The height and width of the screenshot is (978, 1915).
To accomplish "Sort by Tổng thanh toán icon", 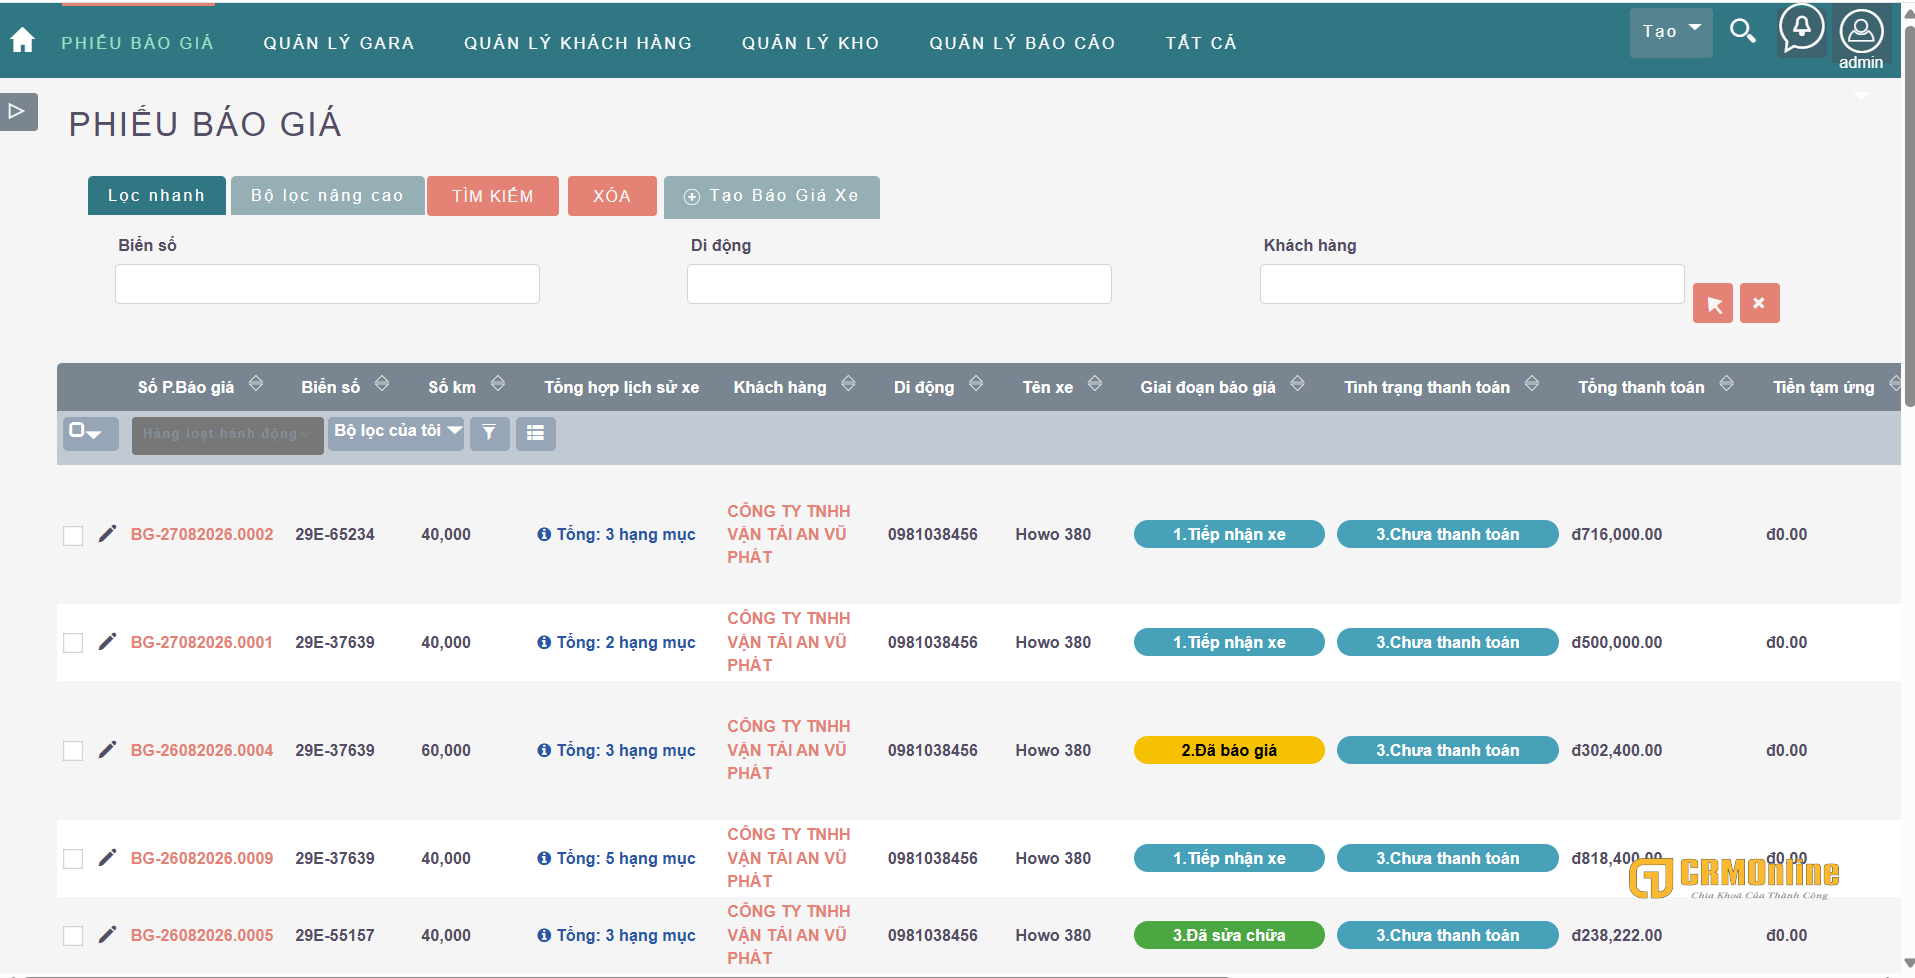I will click(1726, 384).
